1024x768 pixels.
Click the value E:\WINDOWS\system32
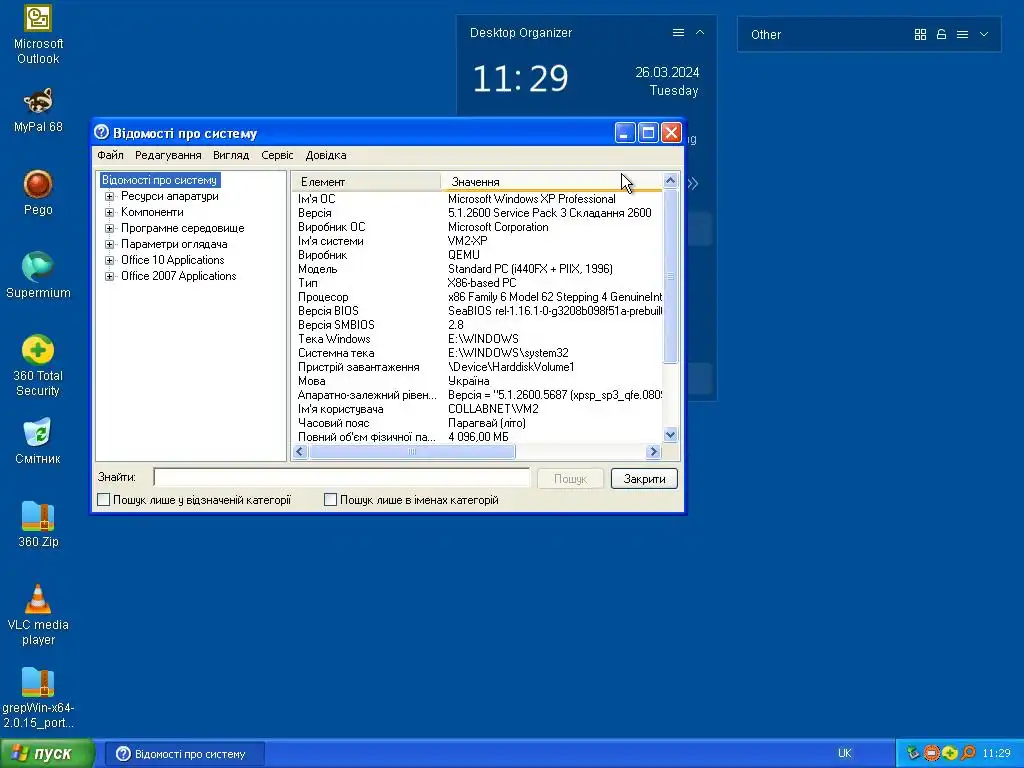(508, 353)
